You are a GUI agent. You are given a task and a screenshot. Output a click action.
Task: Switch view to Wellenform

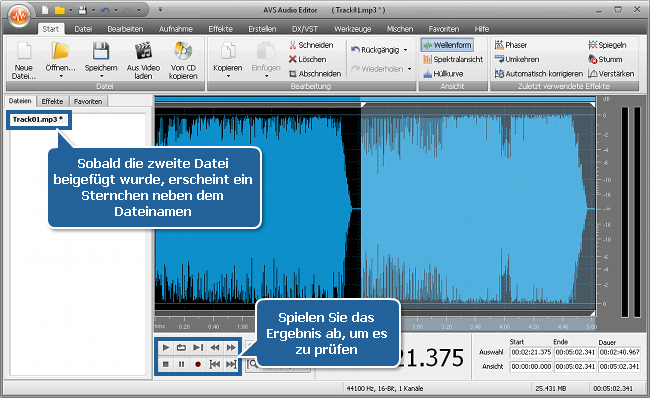pos(447,45)
